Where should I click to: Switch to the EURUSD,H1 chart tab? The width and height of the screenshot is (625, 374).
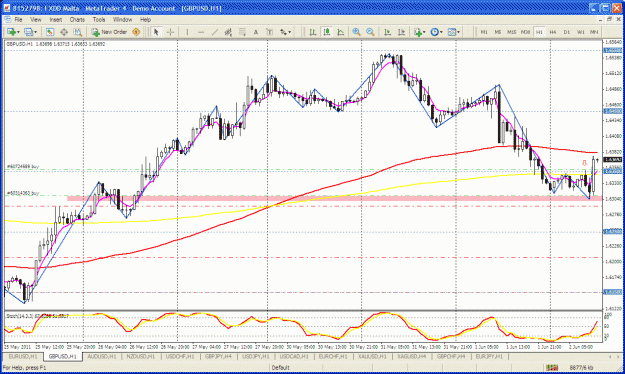tap(23, 356)
